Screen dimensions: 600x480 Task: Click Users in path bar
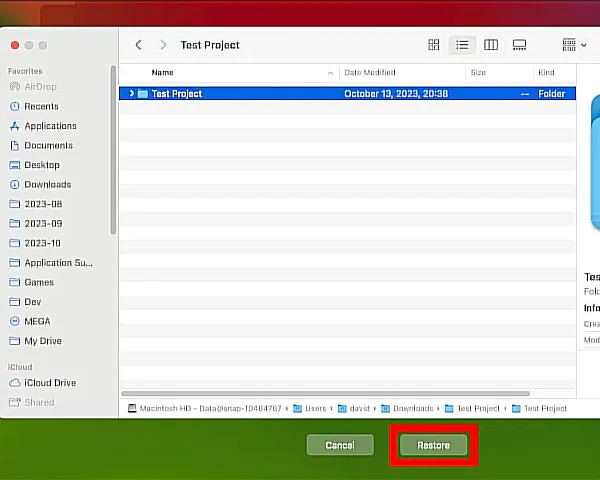(x=310, y=408)
